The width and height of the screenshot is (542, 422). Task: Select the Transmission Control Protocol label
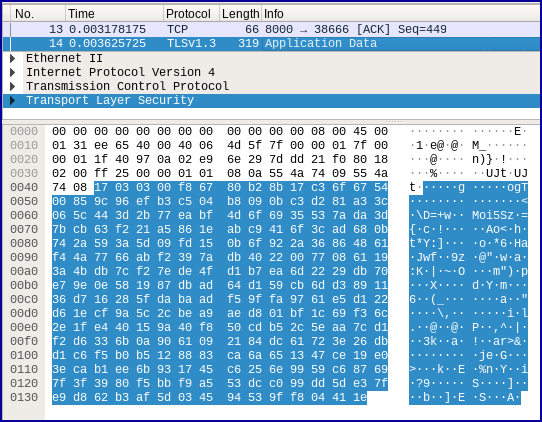pos(128,86)
